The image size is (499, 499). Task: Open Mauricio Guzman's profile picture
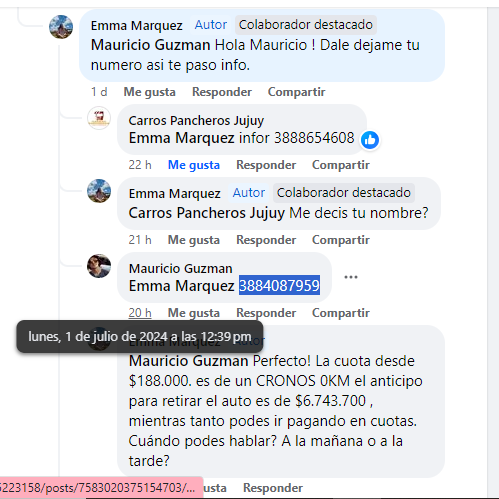[99, 266]
